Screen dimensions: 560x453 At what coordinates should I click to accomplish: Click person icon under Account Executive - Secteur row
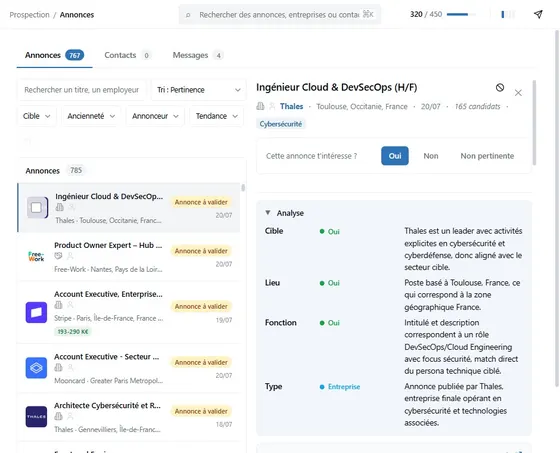(70, 367)
